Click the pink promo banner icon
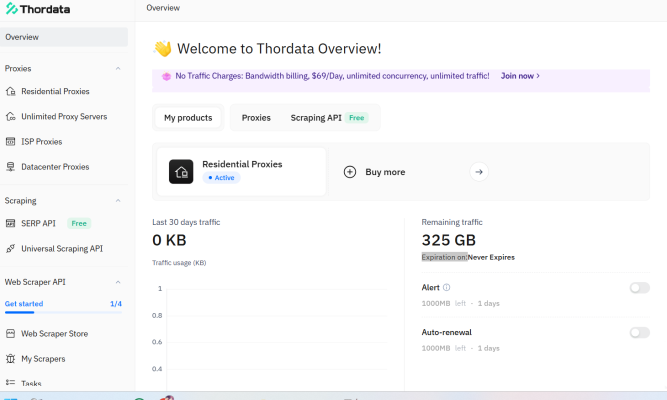This screenshot has width=667, height=400. pos(166,76)
